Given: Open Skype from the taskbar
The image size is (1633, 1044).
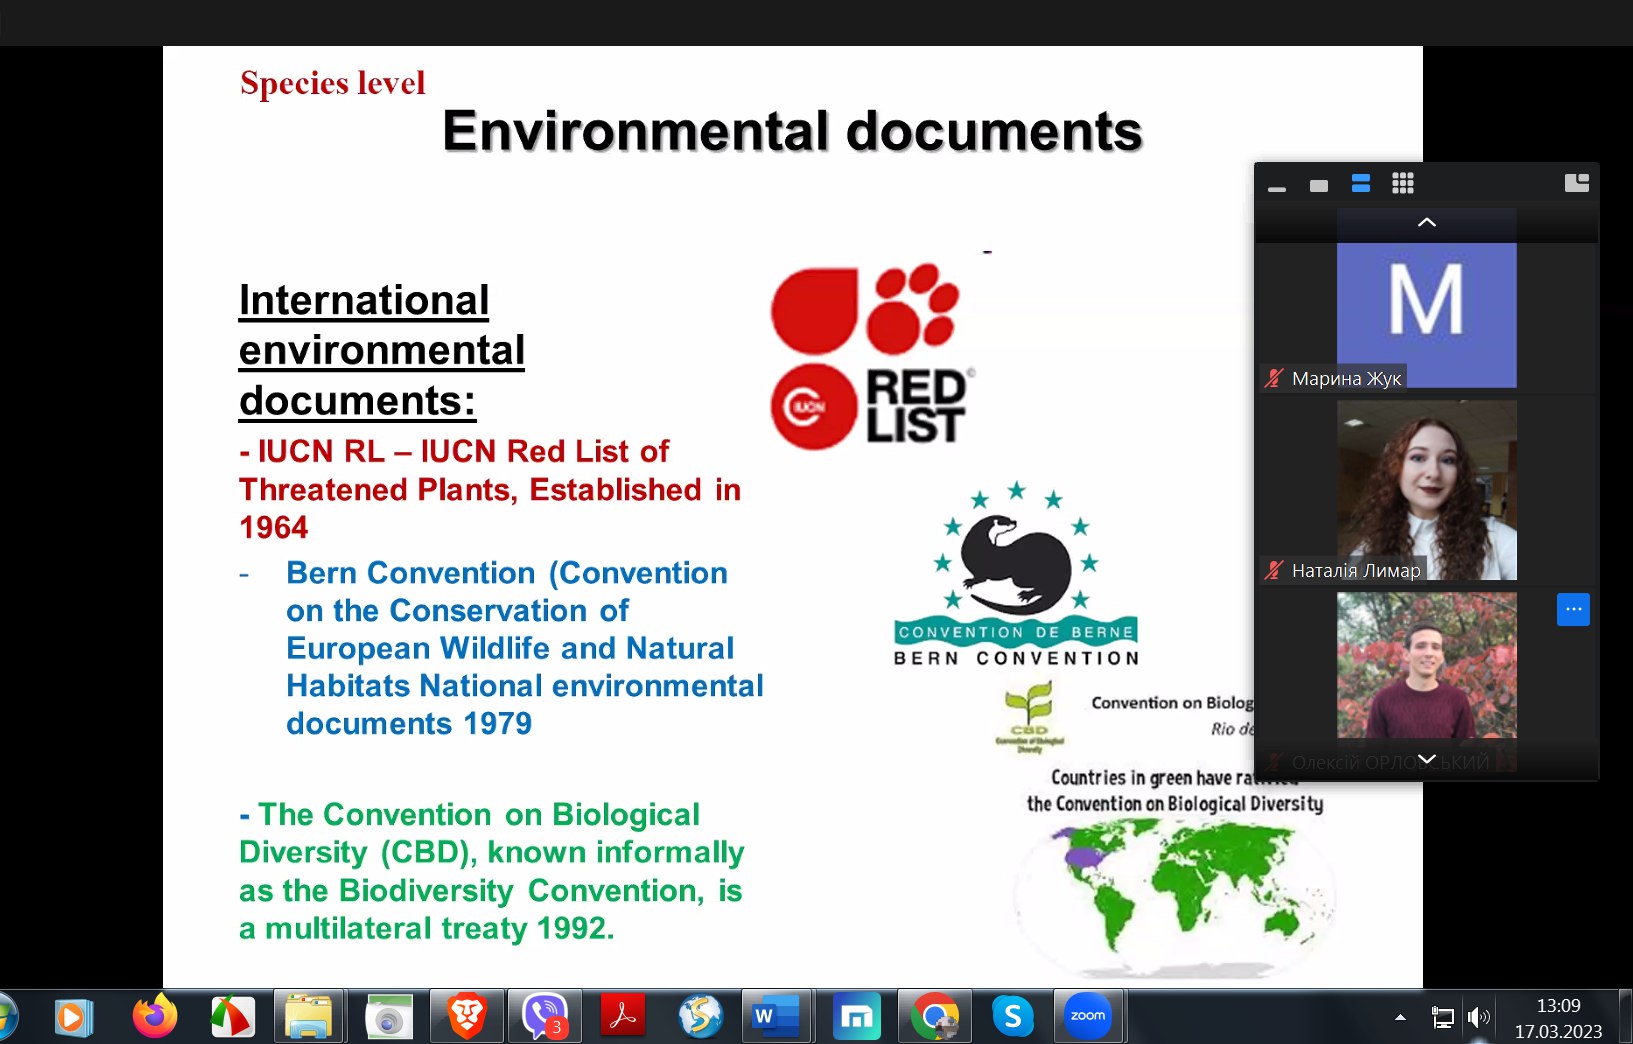Looking at the screenshot, I should click(x=1013, y=1017).
